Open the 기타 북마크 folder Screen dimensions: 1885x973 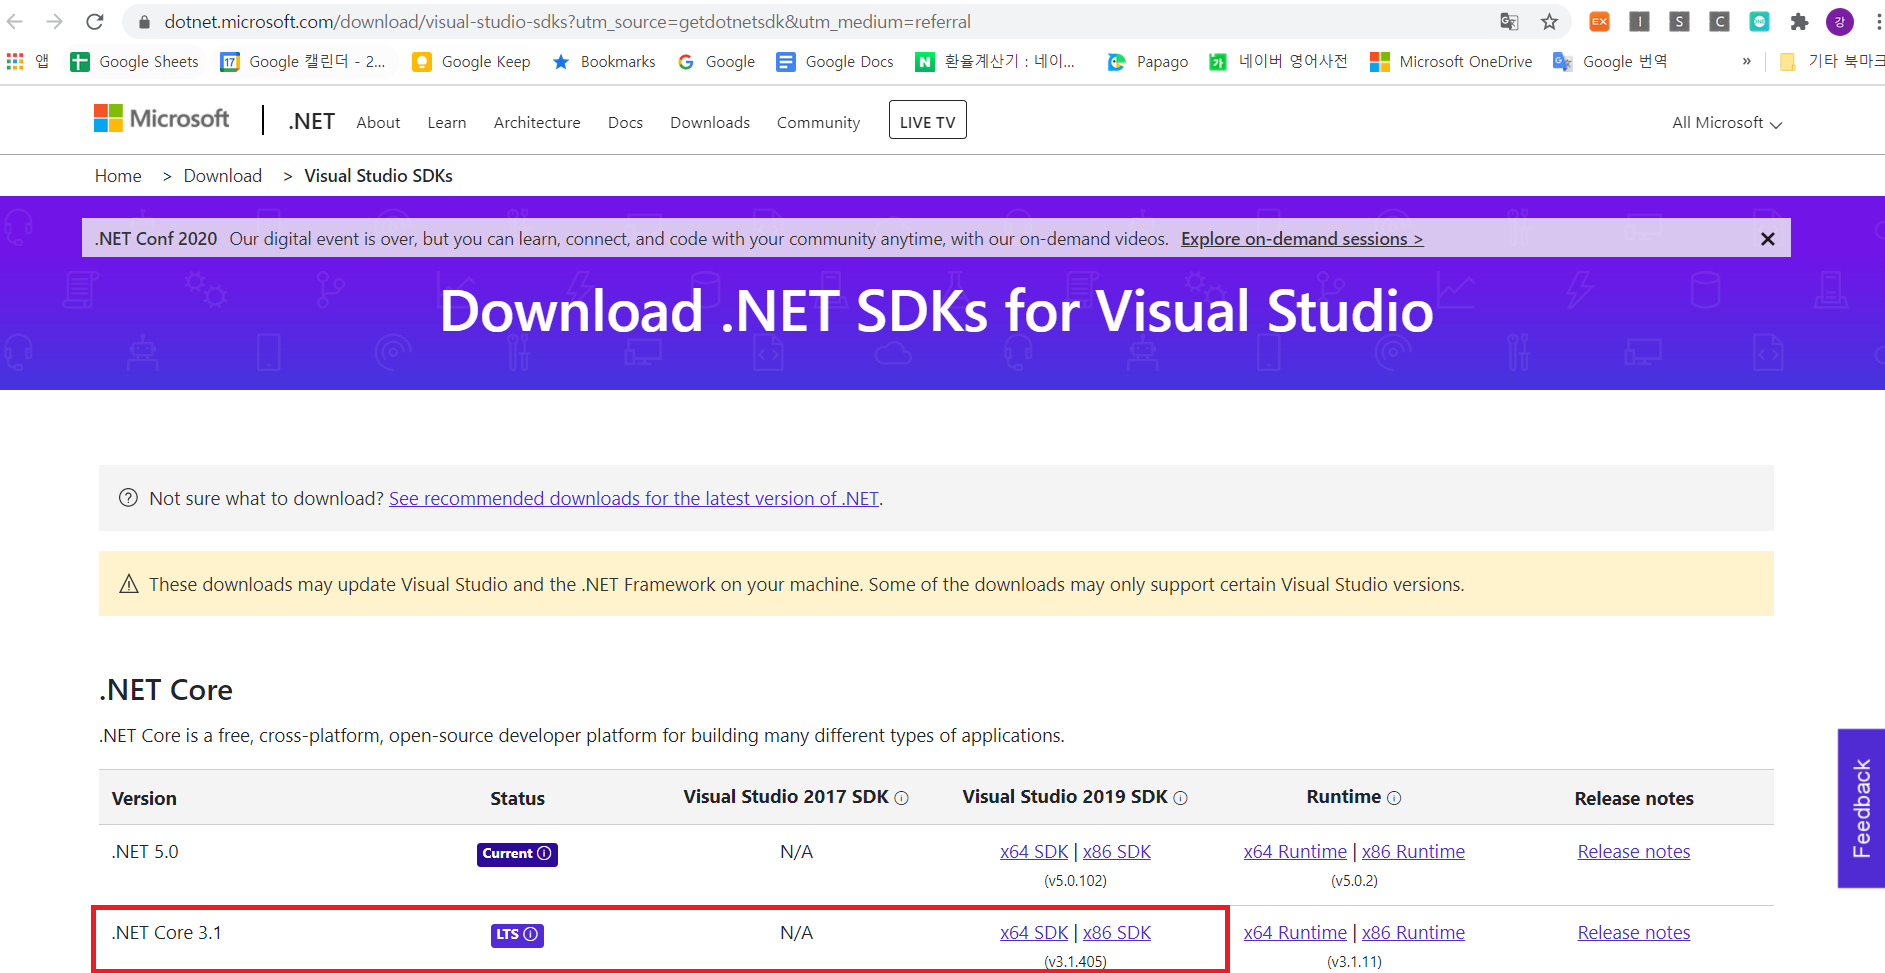(x=1832, y=61)
